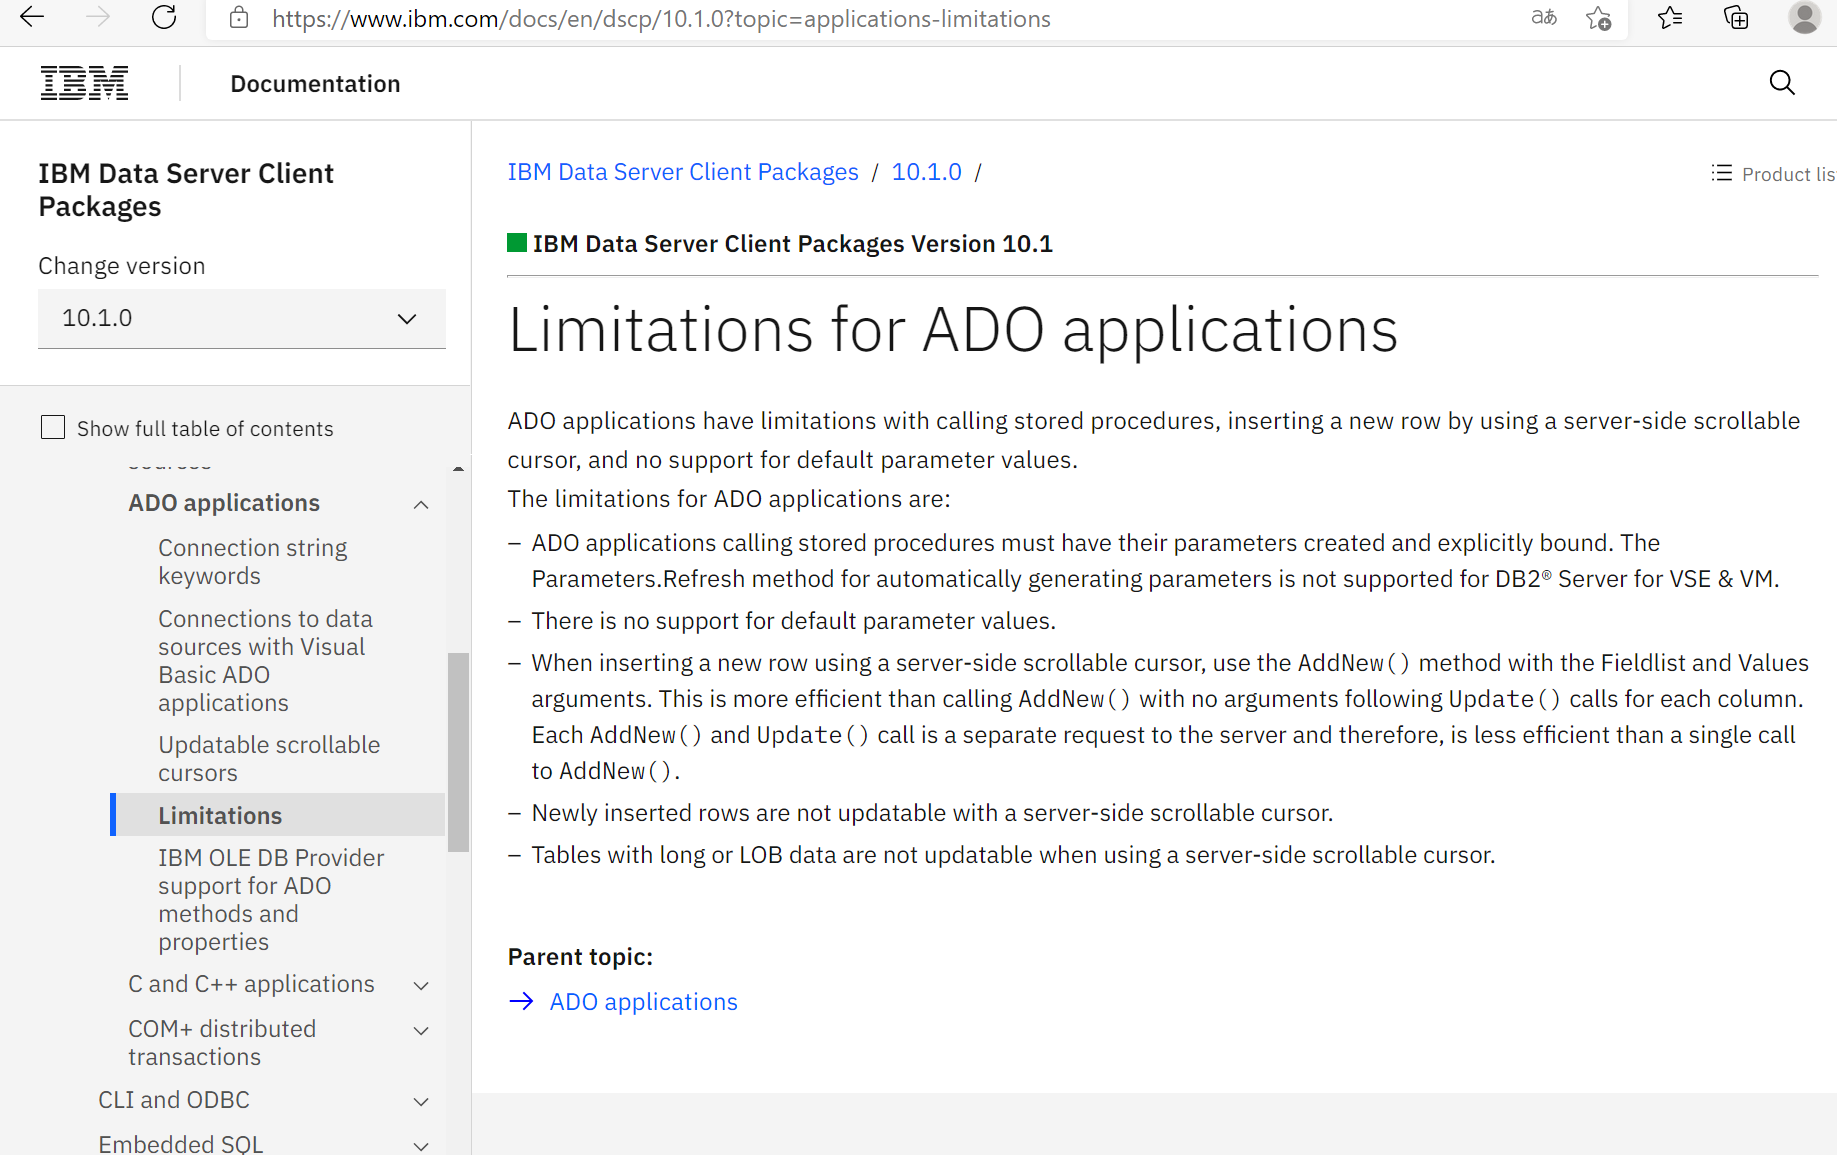Expand the CLI and ODBC section

(x=421, y=1101)
